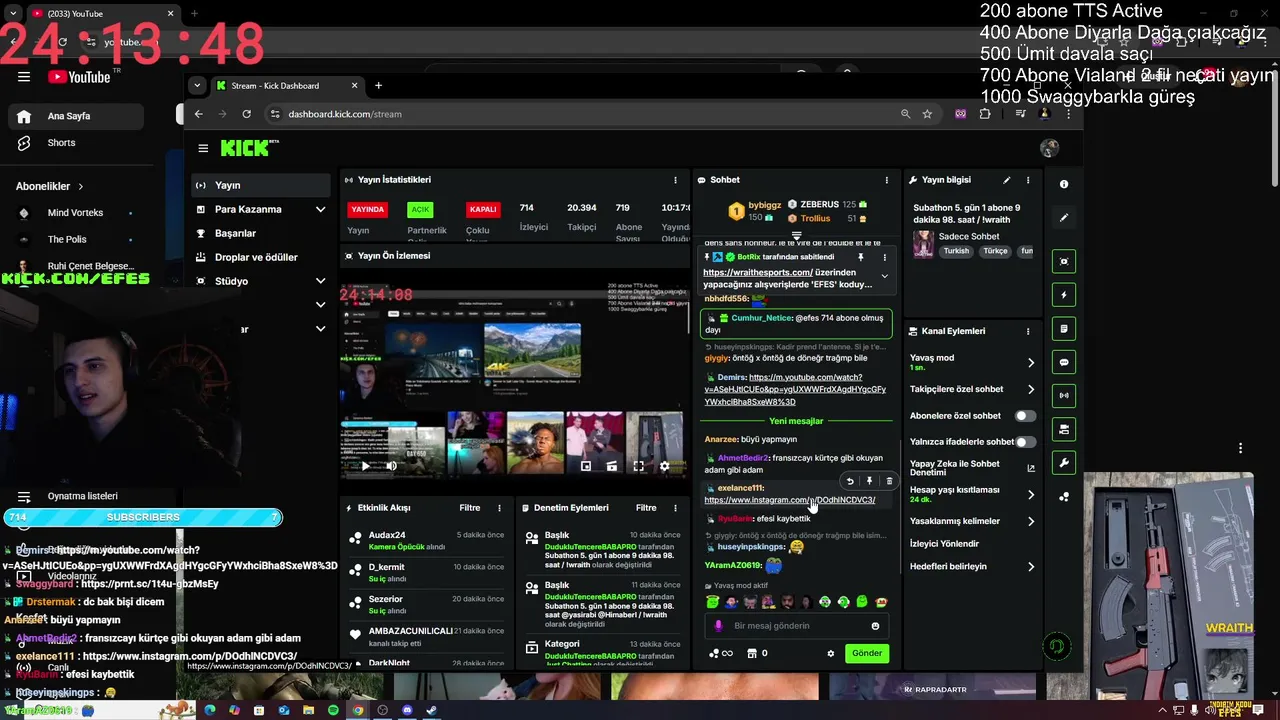Open Yayın İstatistikleri three-dot menu
Viewport: 1280px width, 720px height.
pyautogui.click(x=675, y=180)
